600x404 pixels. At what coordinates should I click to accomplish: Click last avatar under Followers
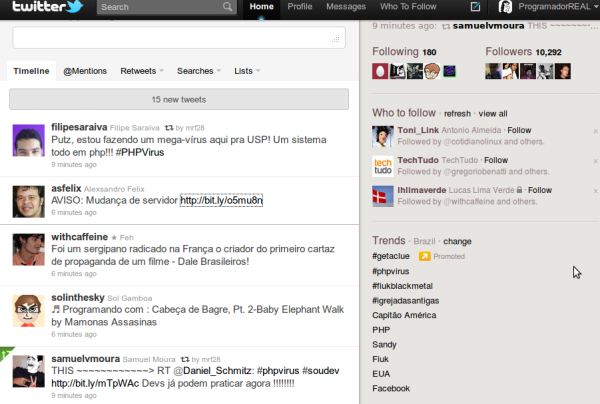point(563,71)
